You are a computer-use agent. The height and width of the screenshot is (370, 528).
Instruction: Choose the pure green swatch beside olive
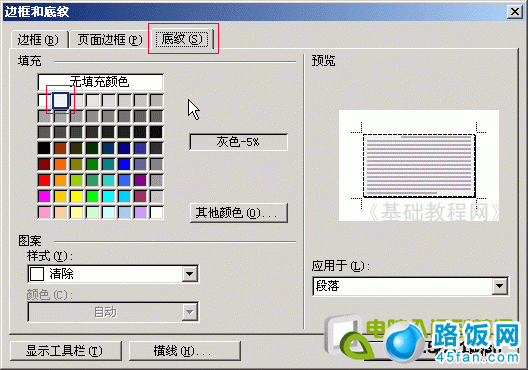pyautogui.click(x=92, y=164)
